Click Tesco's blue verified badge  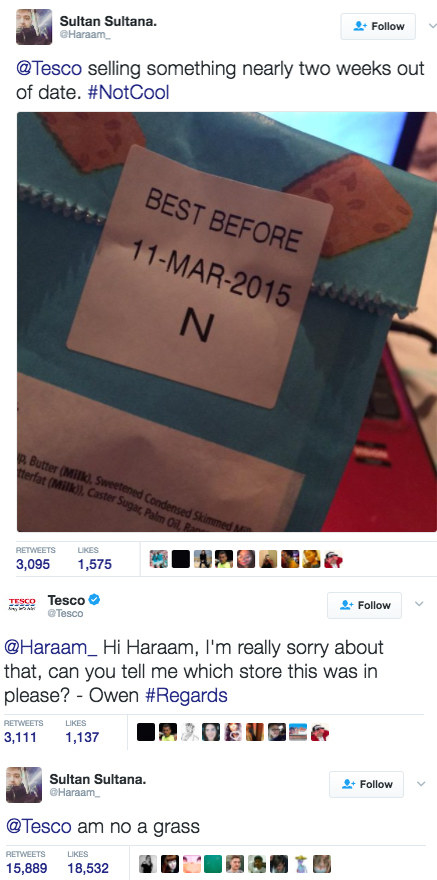click(94, 599)
